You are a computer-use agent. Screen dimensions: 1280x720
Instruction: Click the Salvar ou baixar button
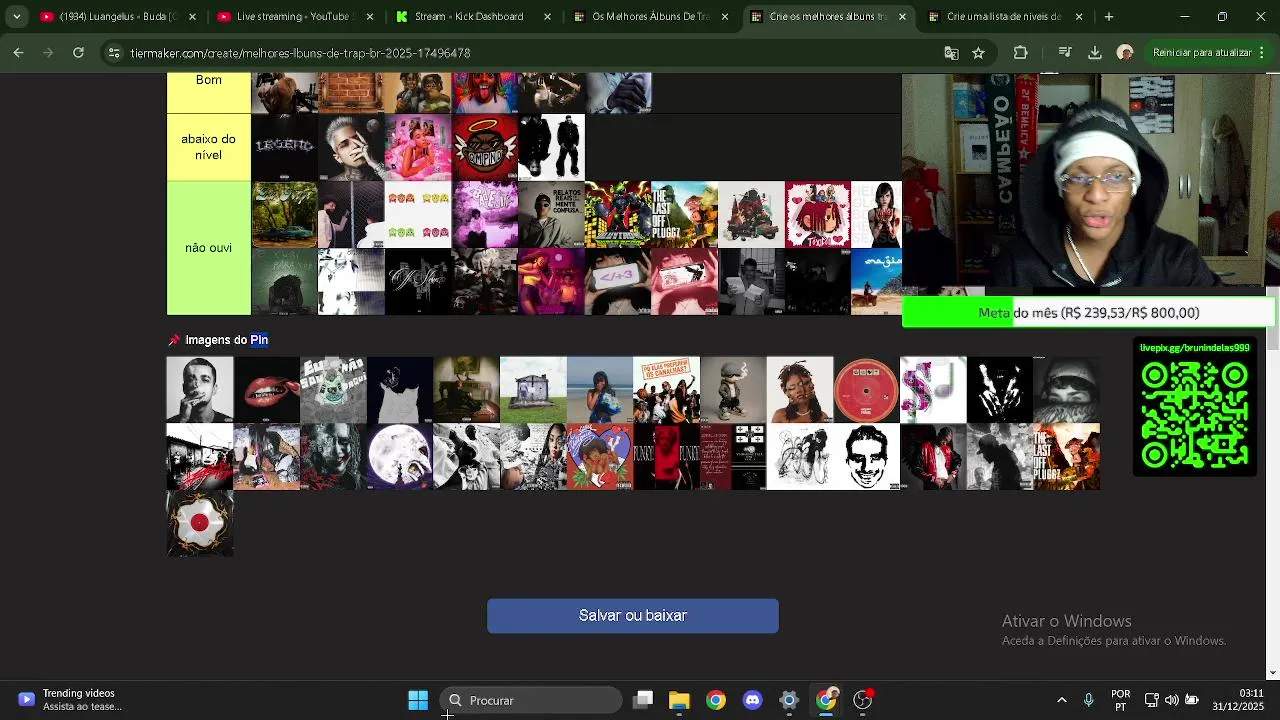coord(633,616)
